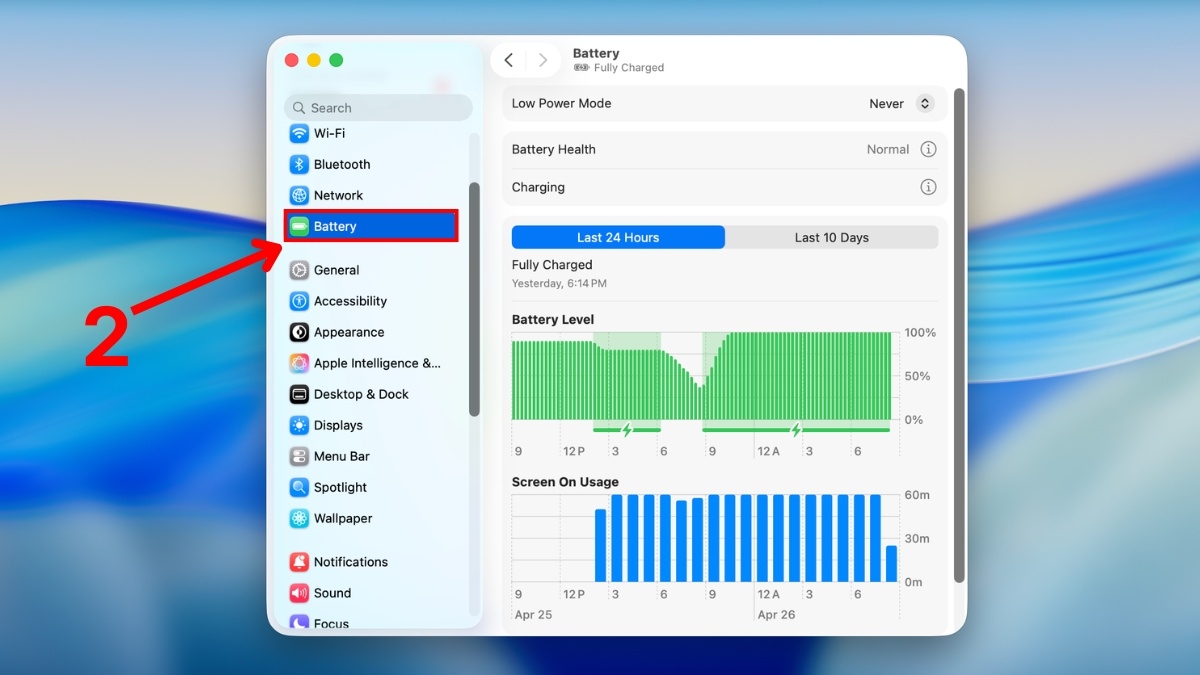Viewport: 1200px width, 675px height.
Task: Go forward with the right chevron
Action: tap(542, 60)
